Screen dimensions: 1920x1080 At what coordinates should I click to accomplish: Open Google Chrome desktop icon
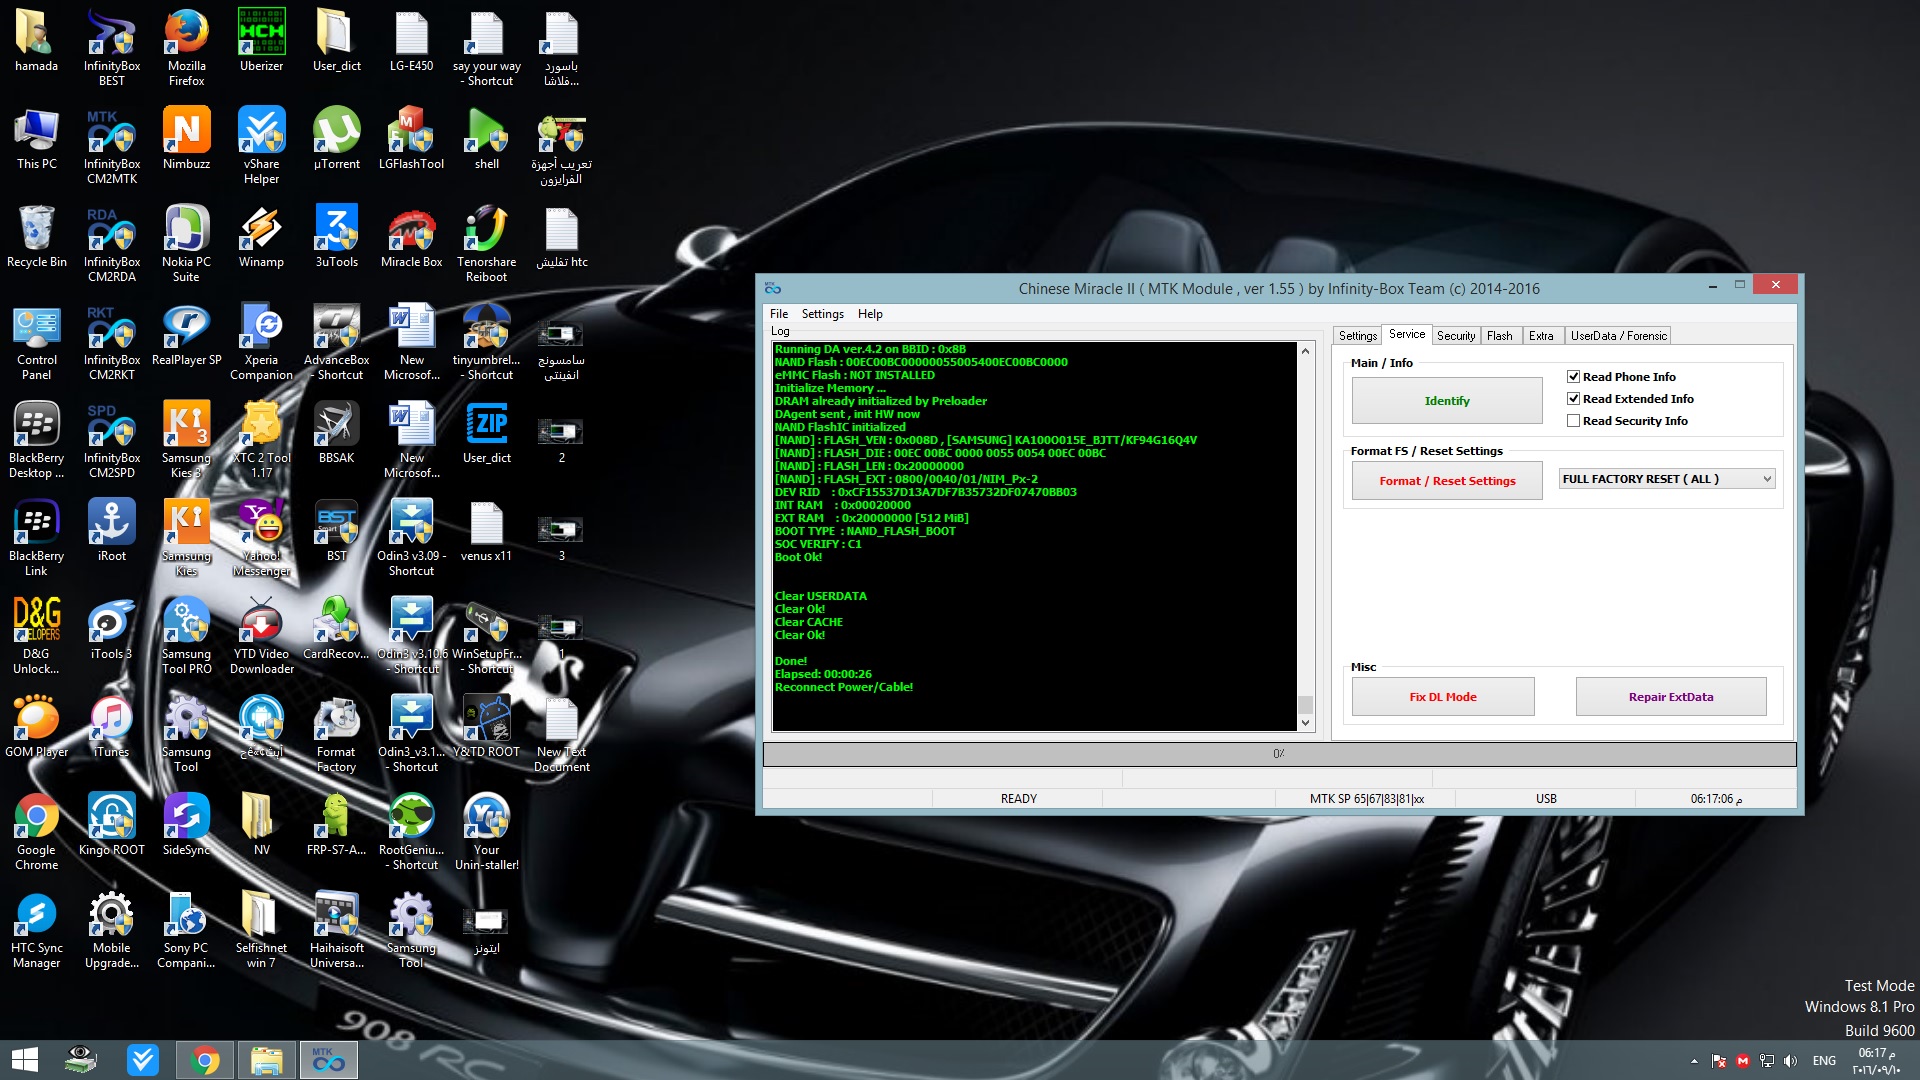tap(36, 831)
